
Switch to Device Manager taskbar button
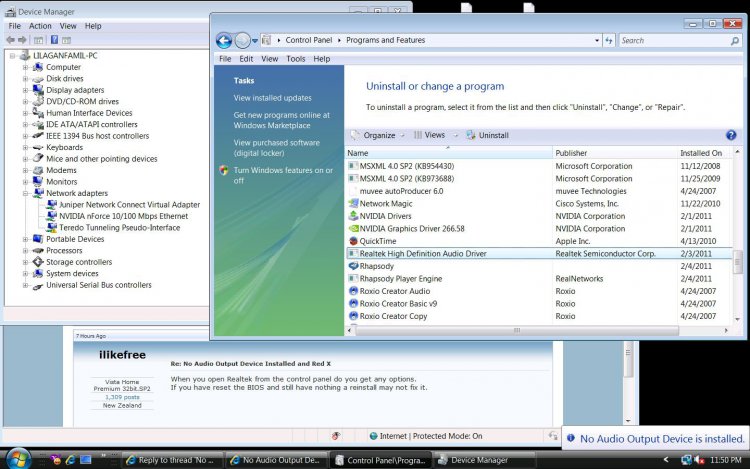pyautogui.click(x=483, y=460)
